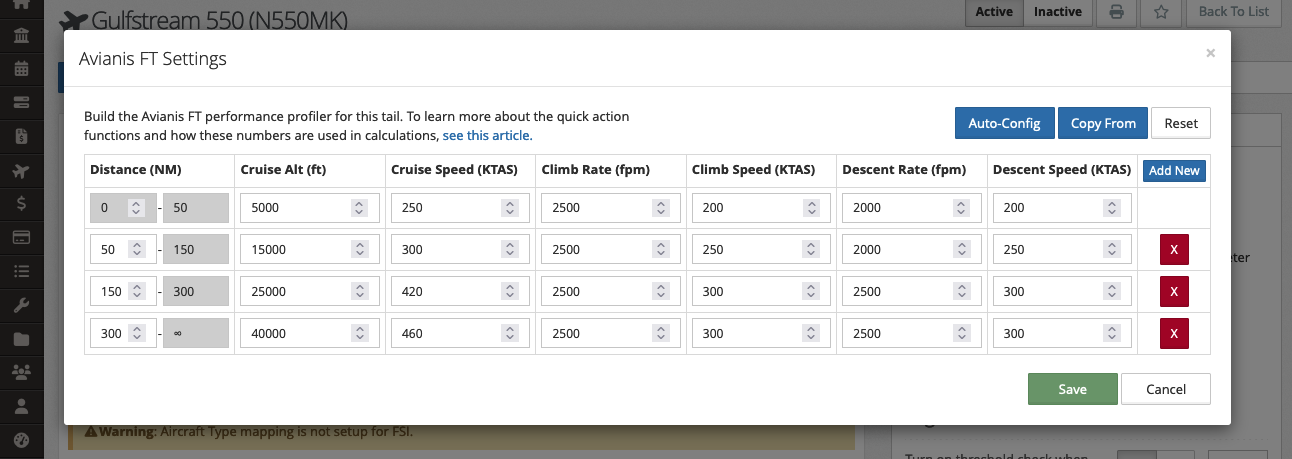This screenshot has width=1292, height=459.
Task: Open the credit card sidebar icon
Action: click(21, 237)
